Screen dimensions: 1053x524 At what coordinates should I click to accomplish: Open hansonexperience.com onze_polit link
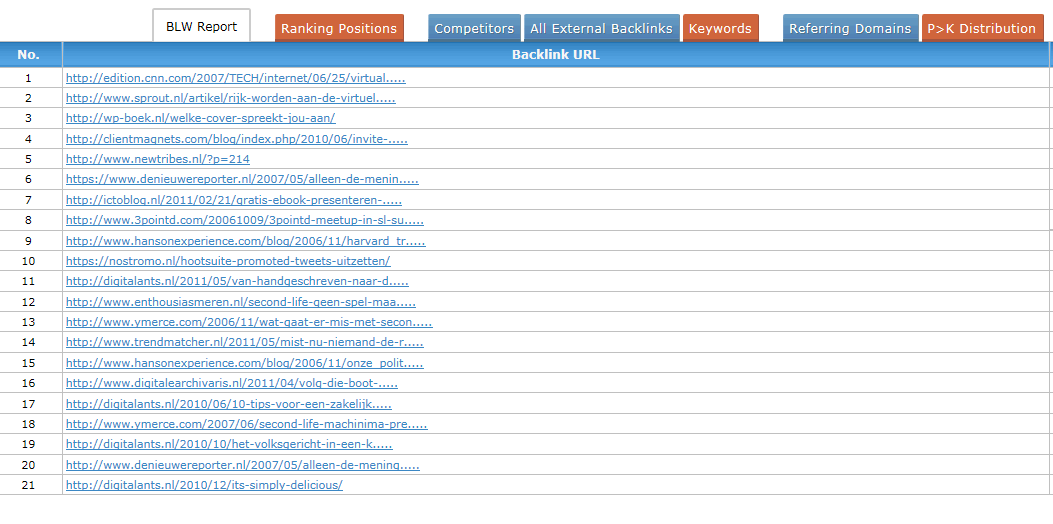pos(244,363)
